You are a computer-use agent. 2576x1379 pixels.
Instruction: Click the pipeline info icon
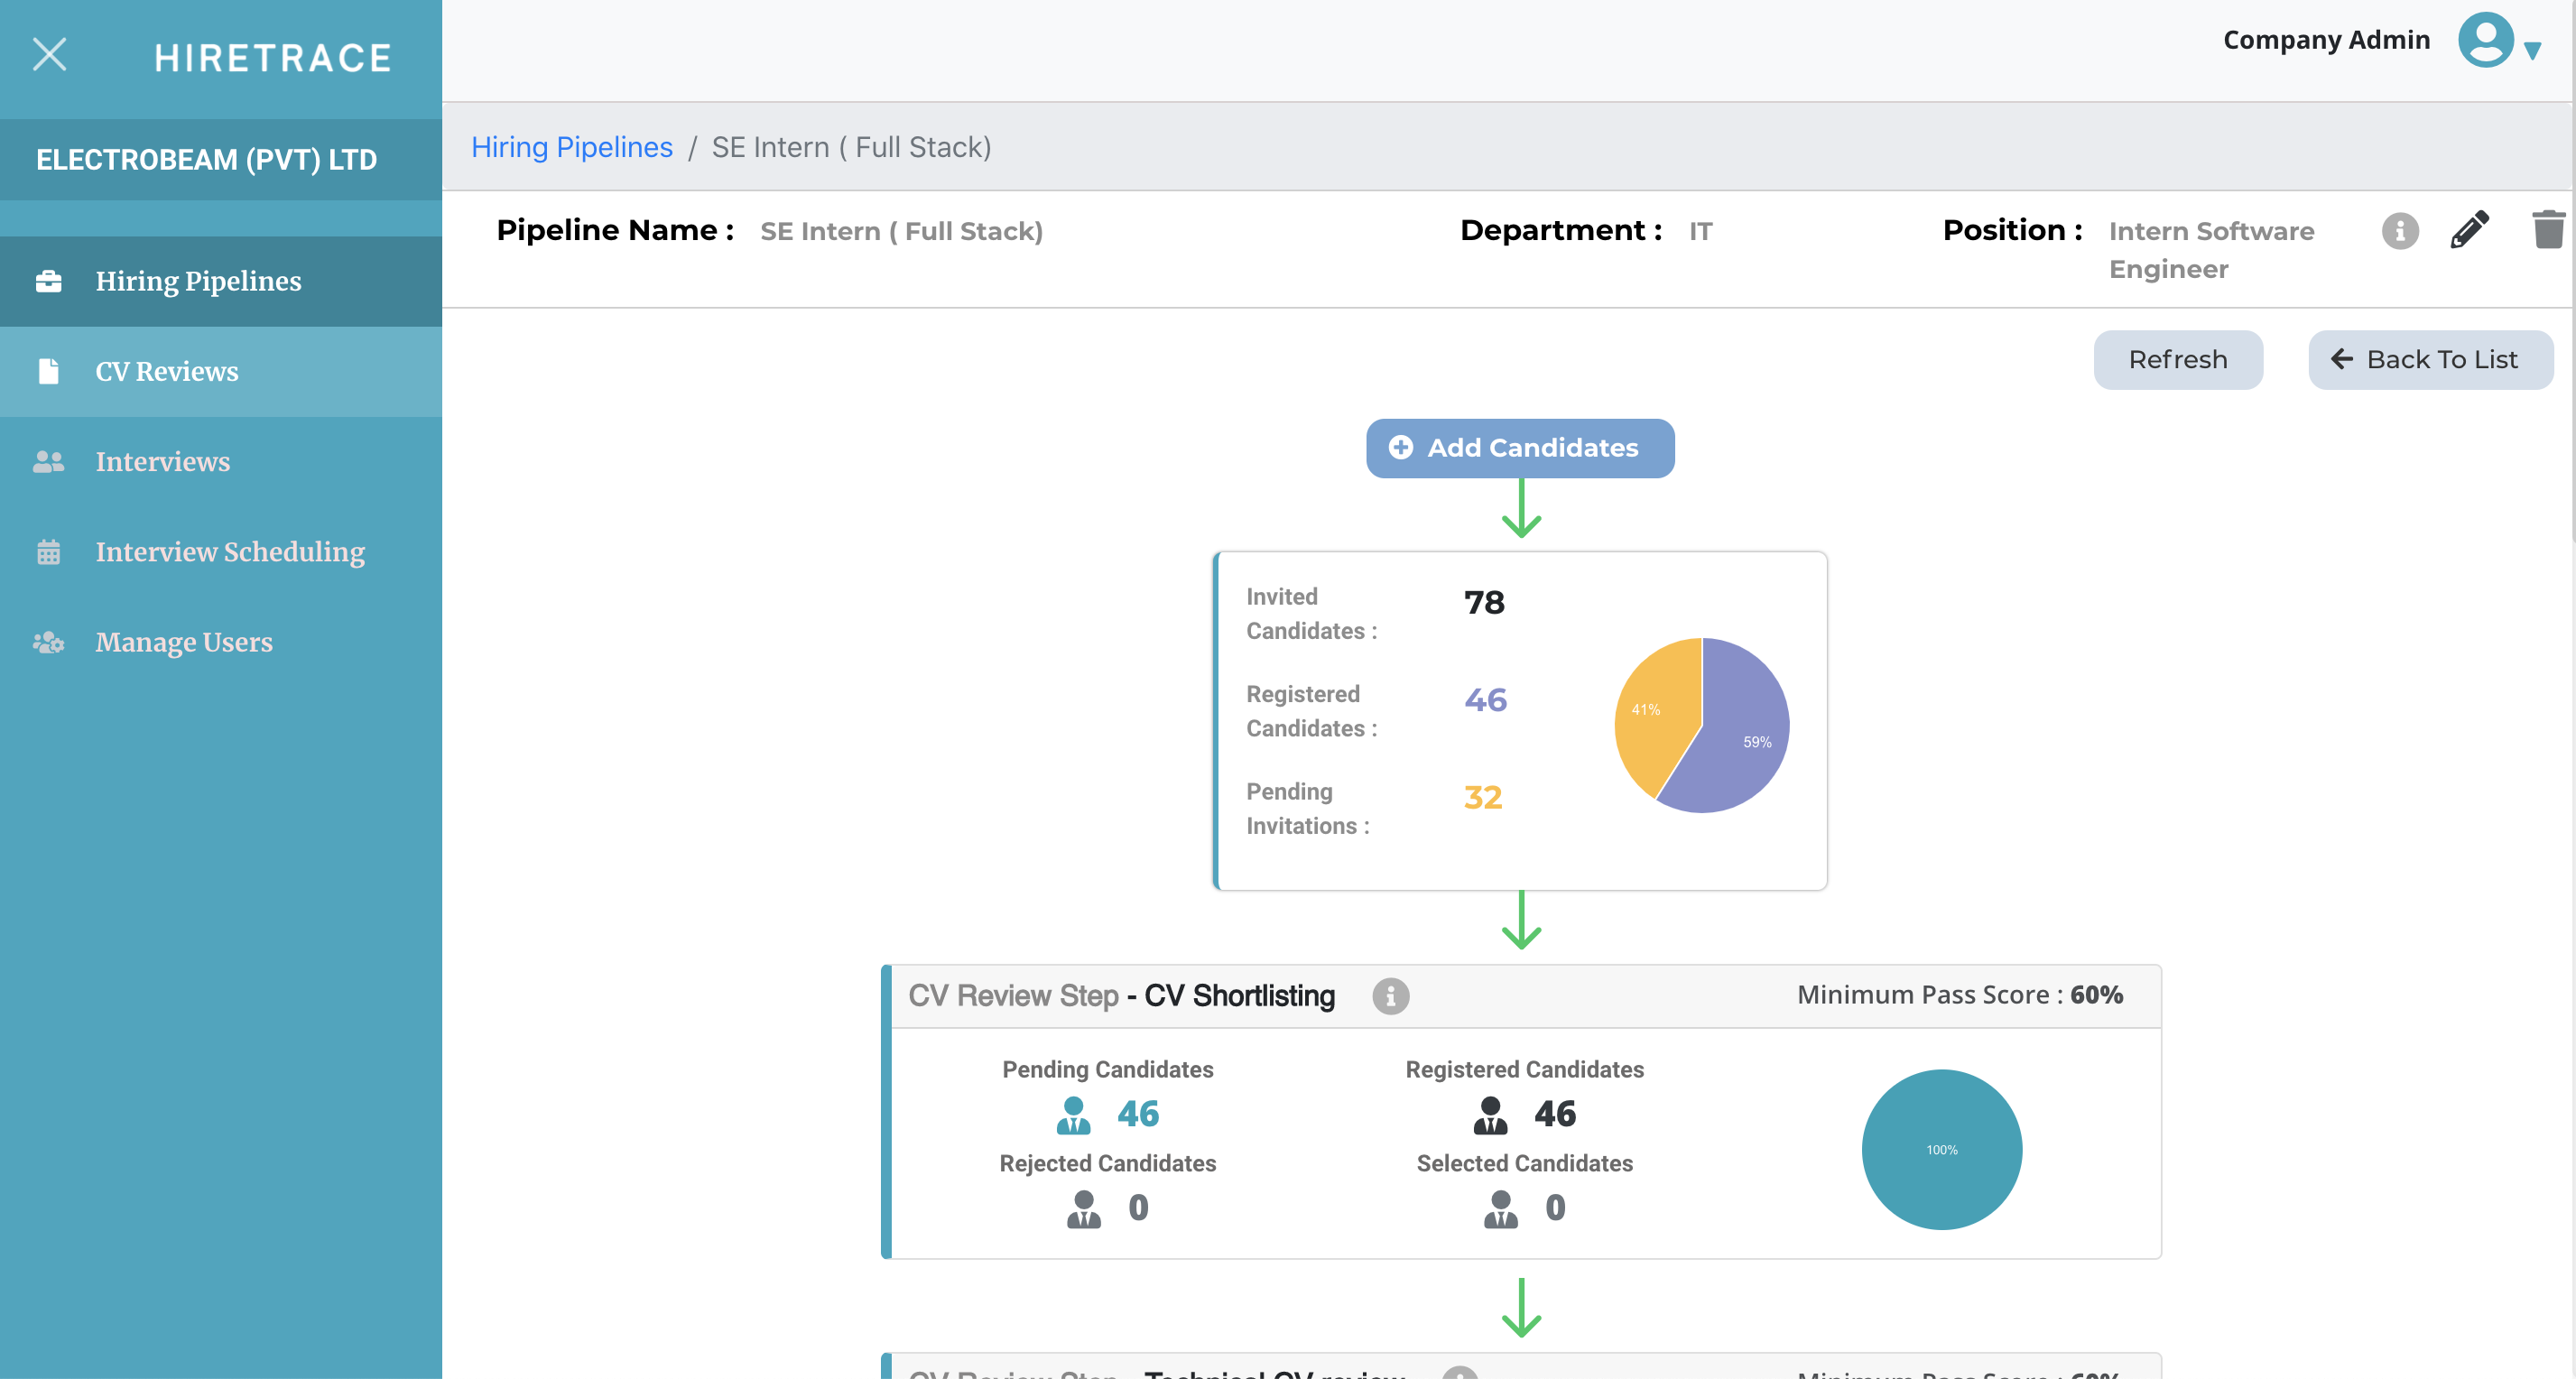pos(2400,230)
